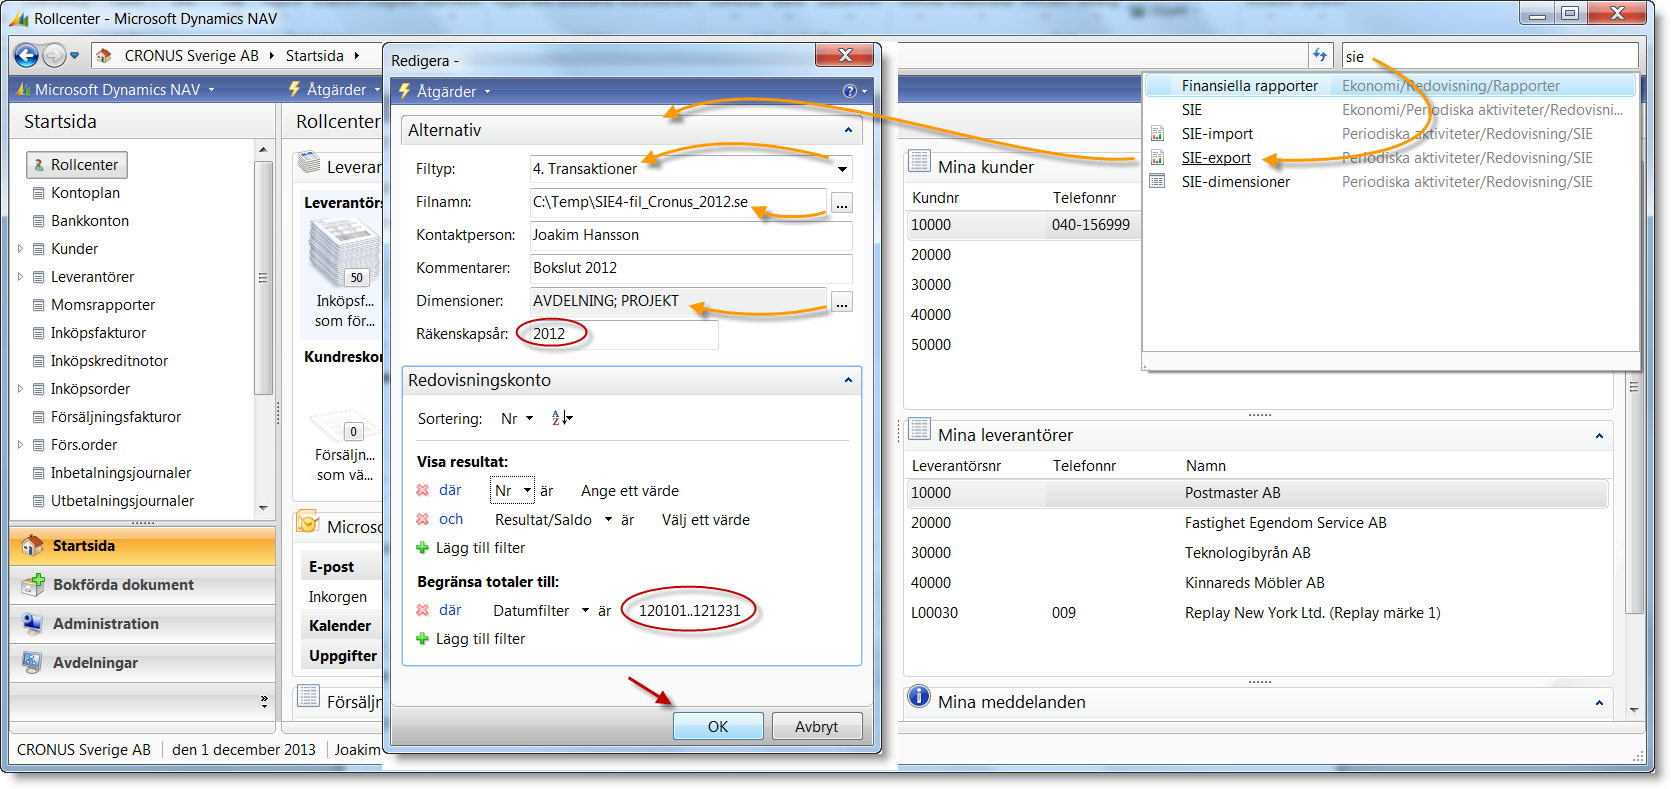Click the Avdelningar icon
The image size is (1671, 789).
pos(33,663)
